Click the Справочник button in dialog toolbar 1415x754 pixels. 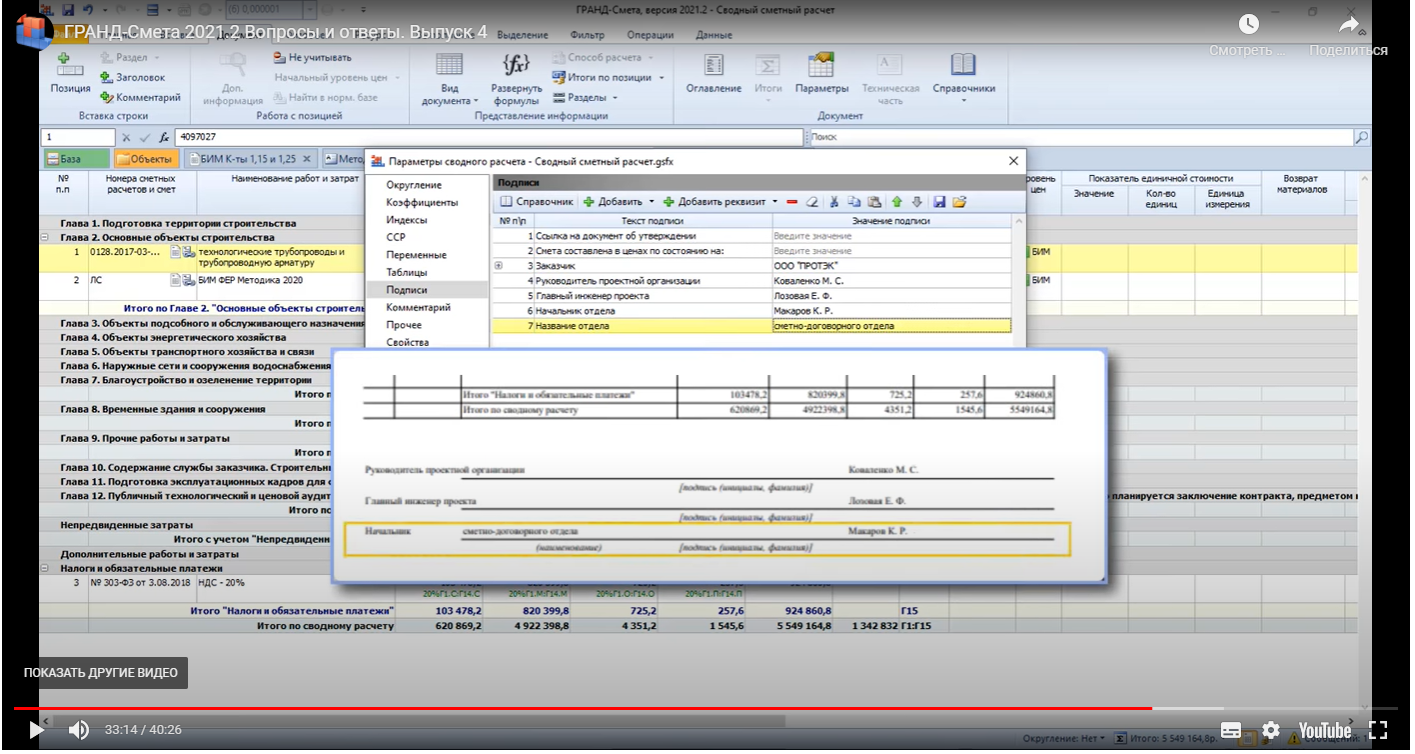537,202
